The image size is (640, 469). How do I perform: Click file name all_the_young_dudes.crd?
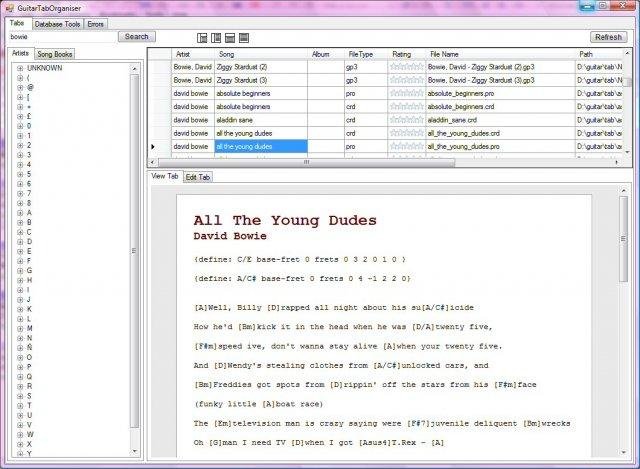coord(464,133)
